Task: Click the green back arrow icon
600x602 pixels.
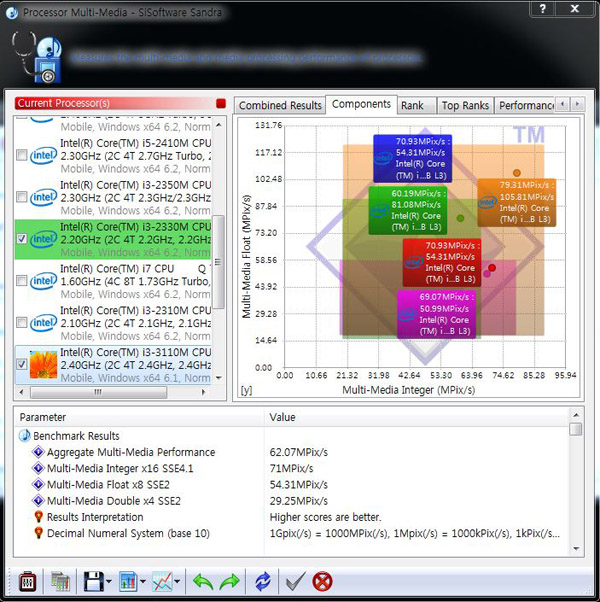Action: coord(202,580)
